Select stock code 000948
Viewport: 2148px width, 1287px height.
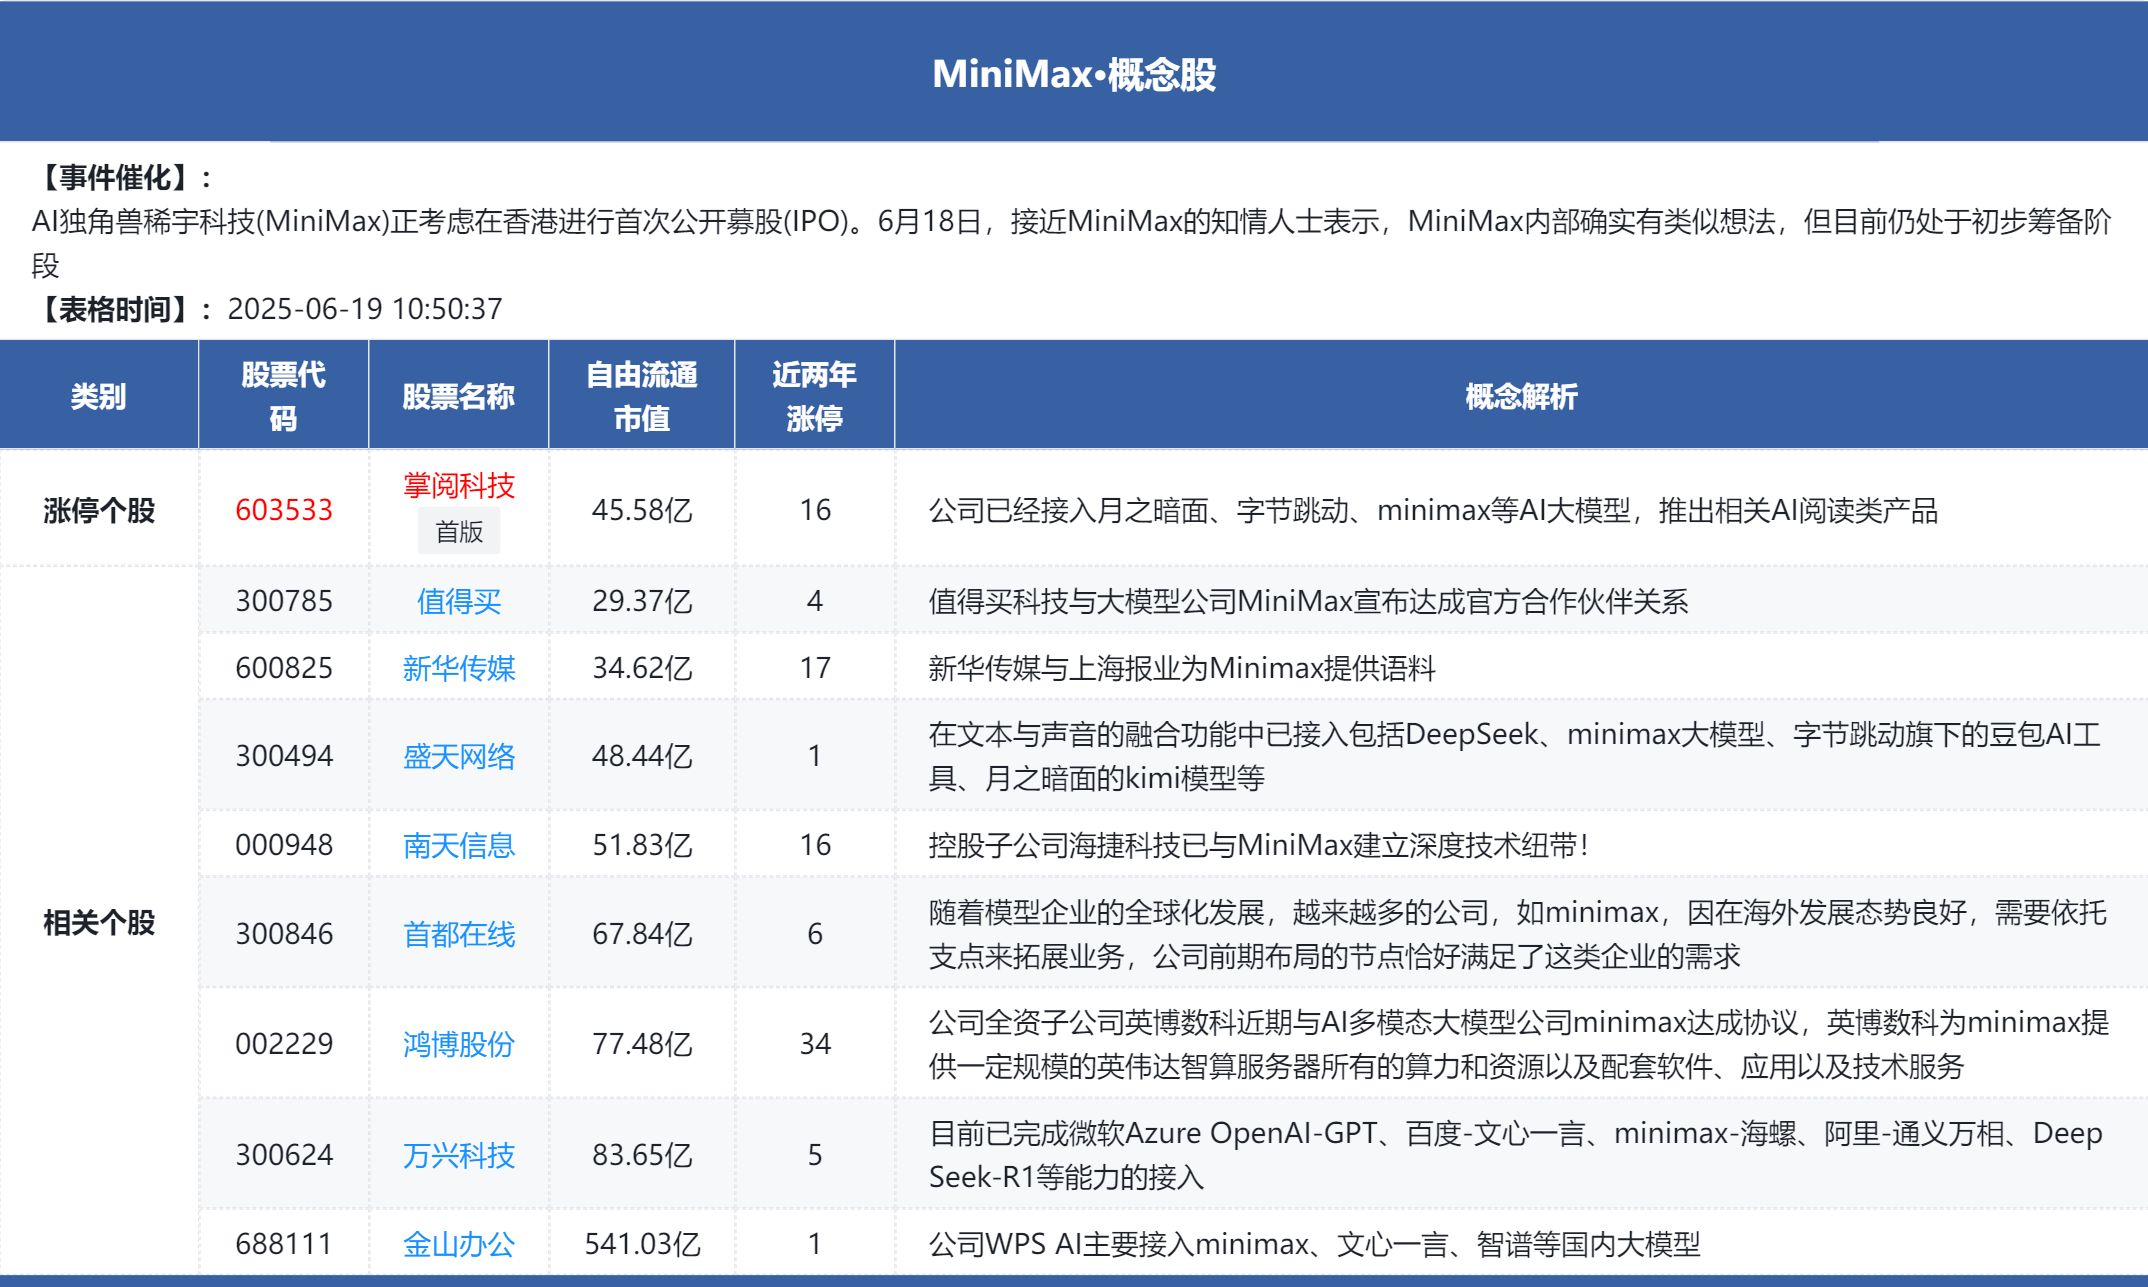click(x=284, y=845)
